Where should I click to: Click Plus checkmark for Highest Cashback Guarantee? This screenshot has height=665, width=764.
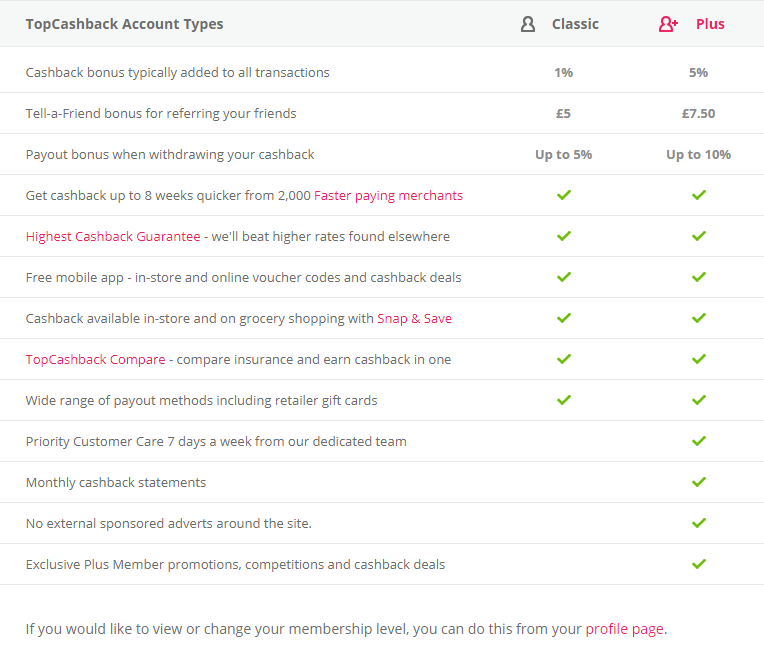(699, 236)
